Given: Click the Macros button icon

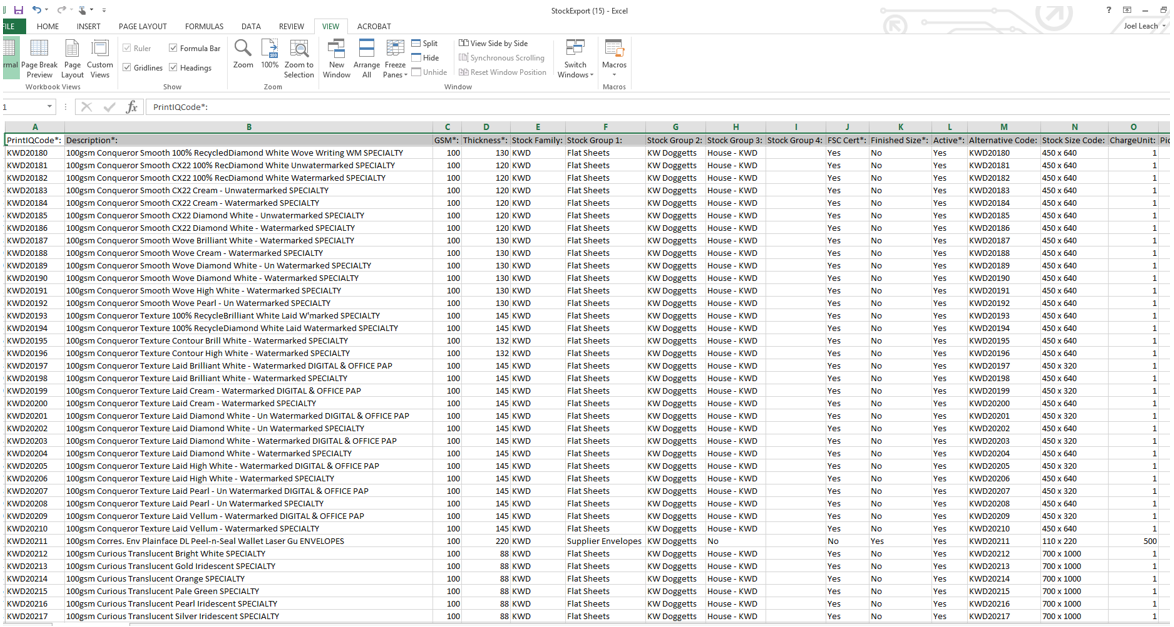Looking at the screenshot, I should pos(614,49).
